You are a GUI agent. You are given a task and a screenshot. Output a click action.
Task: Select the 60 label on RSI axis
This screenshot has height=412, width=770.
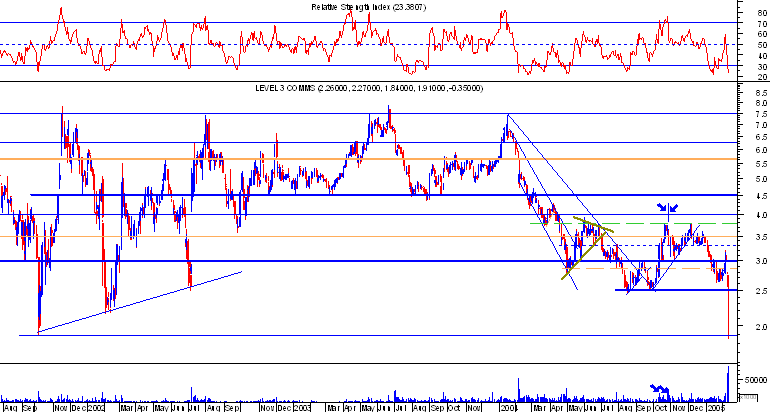[762, 34]
